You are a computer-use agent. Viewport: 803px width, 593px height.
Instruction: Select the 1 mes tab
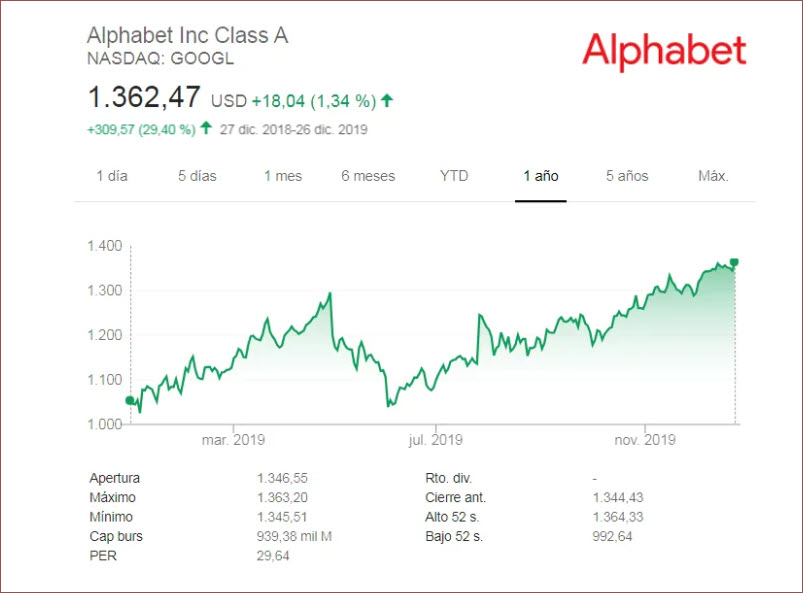pos(283,176)
